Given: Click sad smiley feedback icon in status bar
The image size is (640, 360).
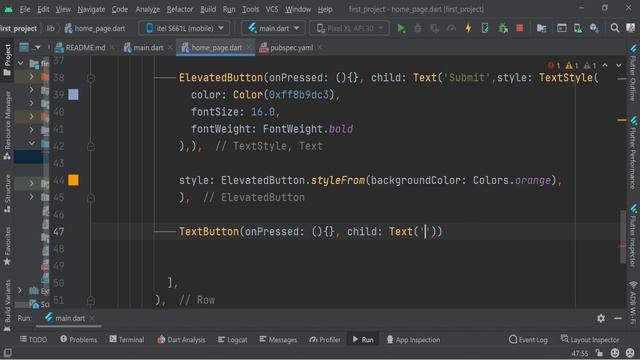Looking at the screenshot, I should click(630, 353).
